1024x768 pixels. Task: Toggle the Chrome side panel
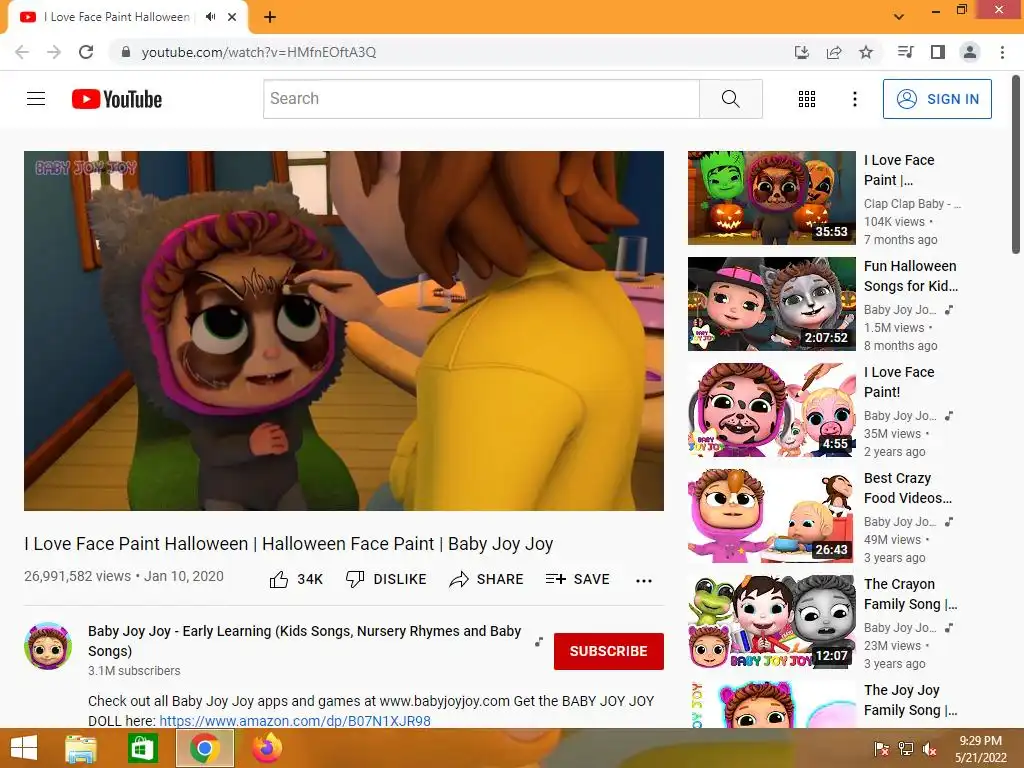point(938,52)
